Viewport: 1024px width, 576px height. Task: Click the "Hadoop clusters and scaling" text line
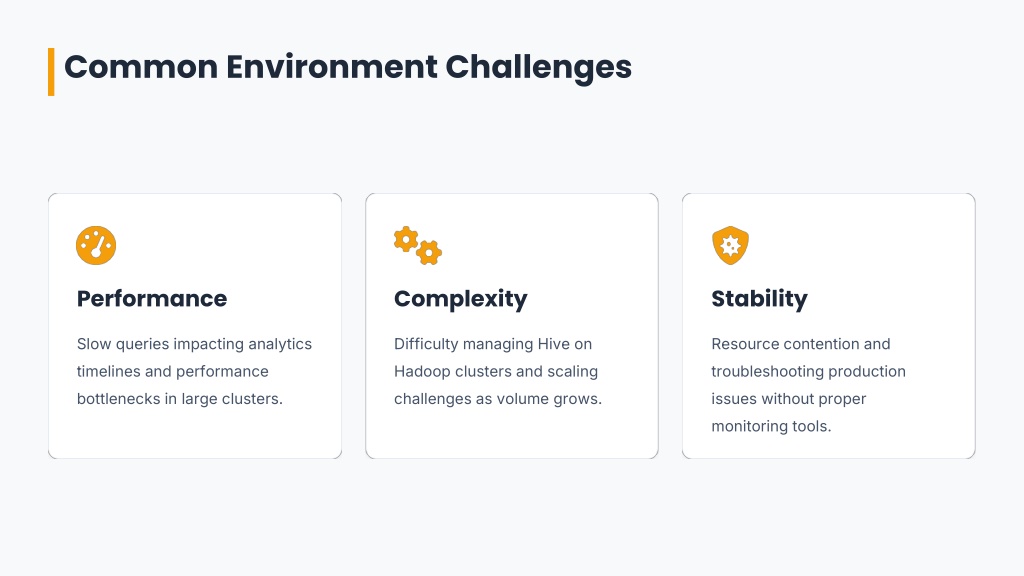coord(496,371)
